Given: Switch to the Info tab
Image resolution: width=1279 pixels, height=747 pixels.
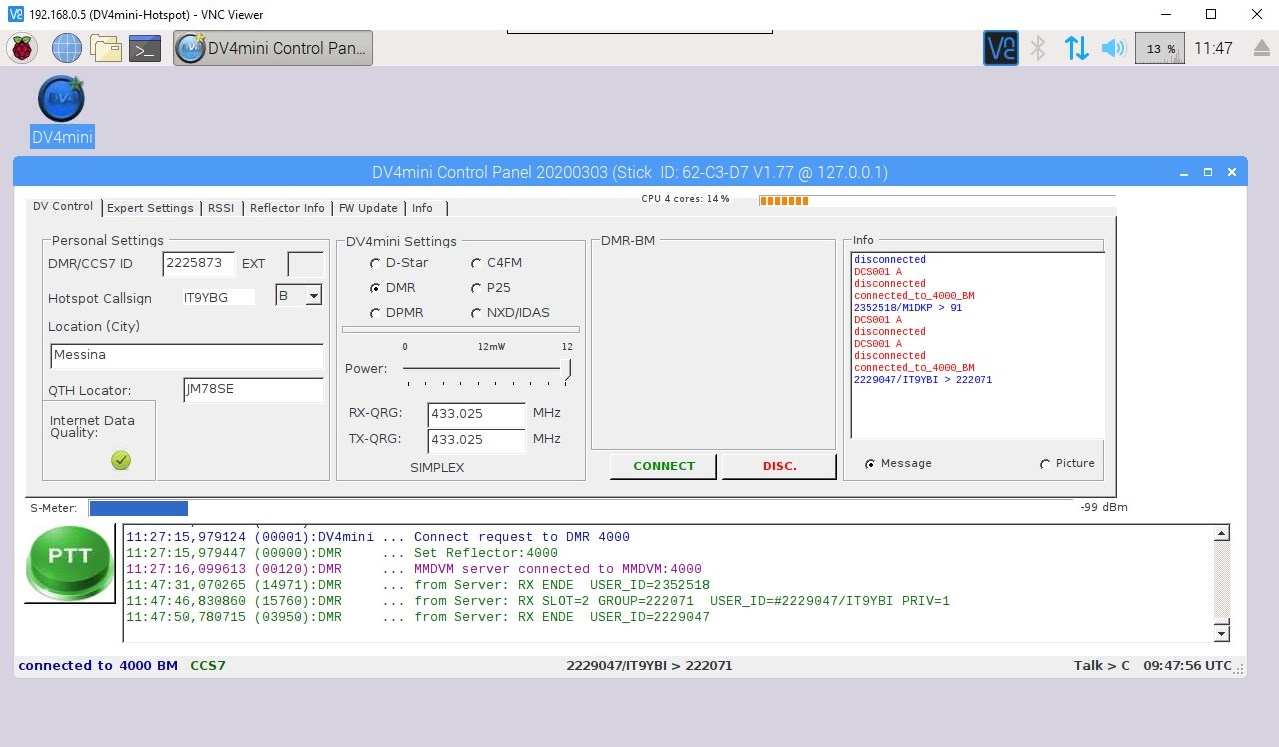Looking at the screenshot, I should 423,208.
